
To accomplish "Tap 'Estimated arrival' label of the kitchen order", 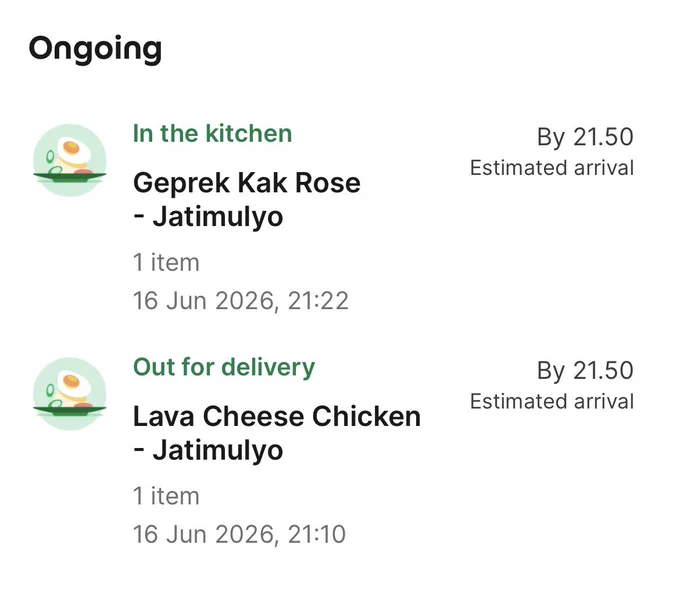I will point(552,168).
